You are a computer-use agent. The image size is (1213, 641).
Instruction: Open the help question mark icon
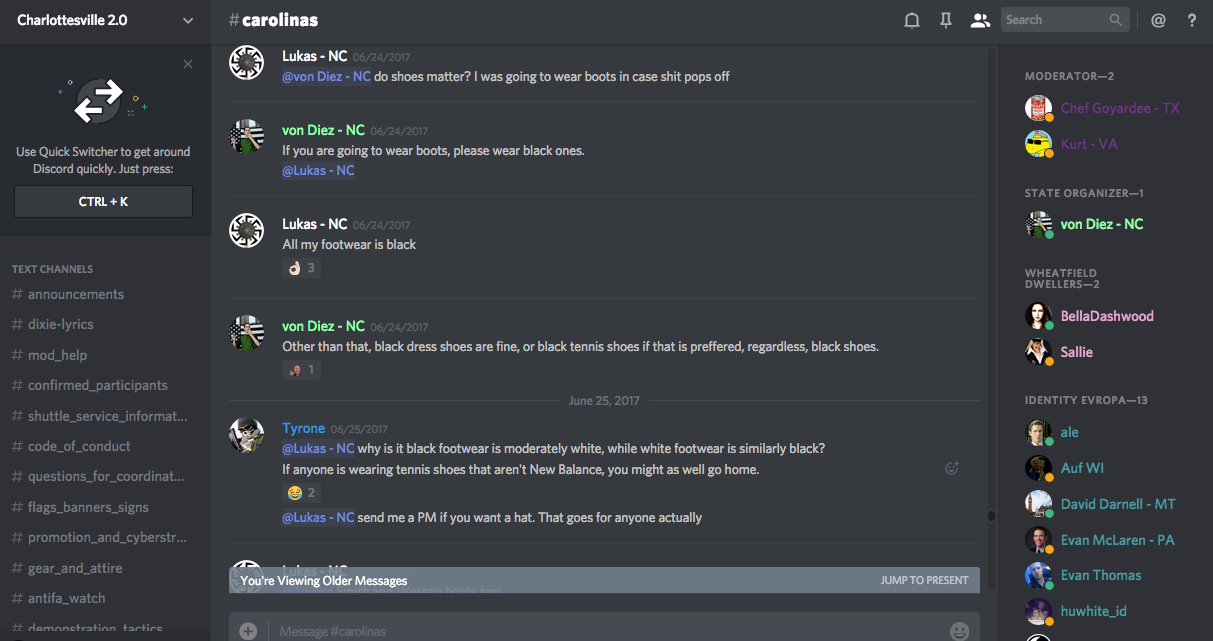pos(1191,20)
